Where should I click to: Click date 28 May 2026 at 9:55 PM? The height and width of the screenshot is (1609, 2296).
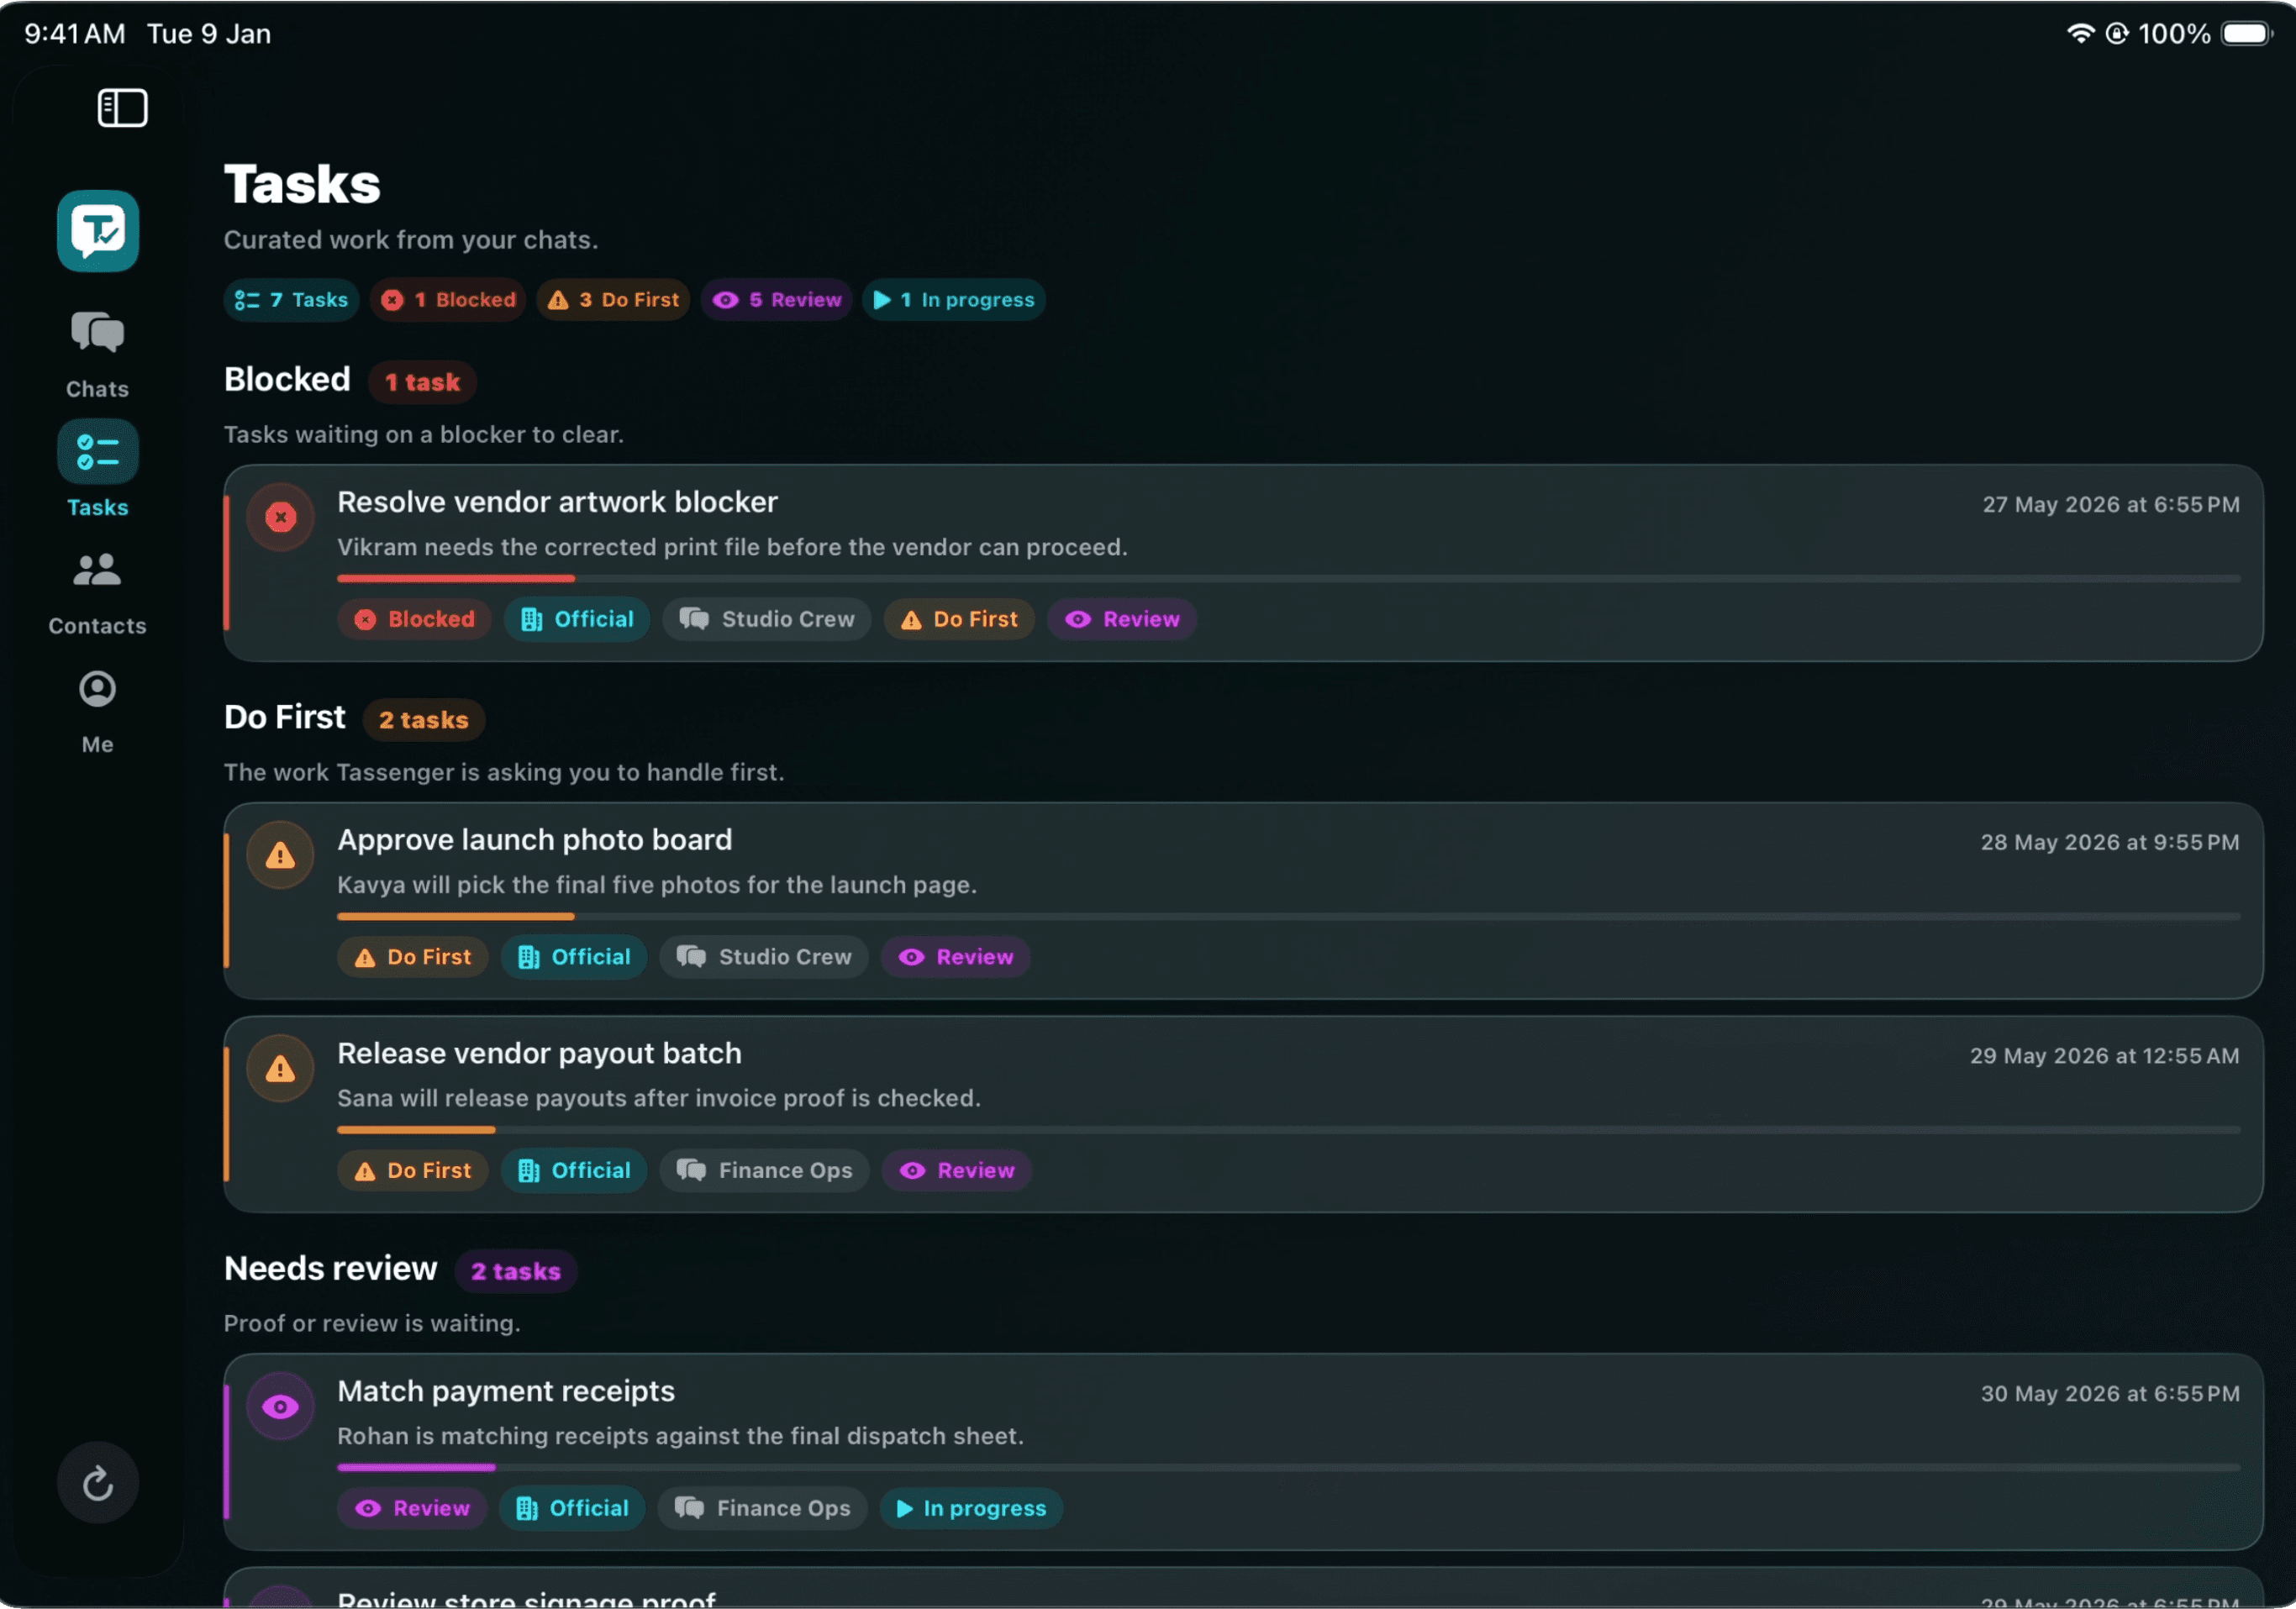2110,843
